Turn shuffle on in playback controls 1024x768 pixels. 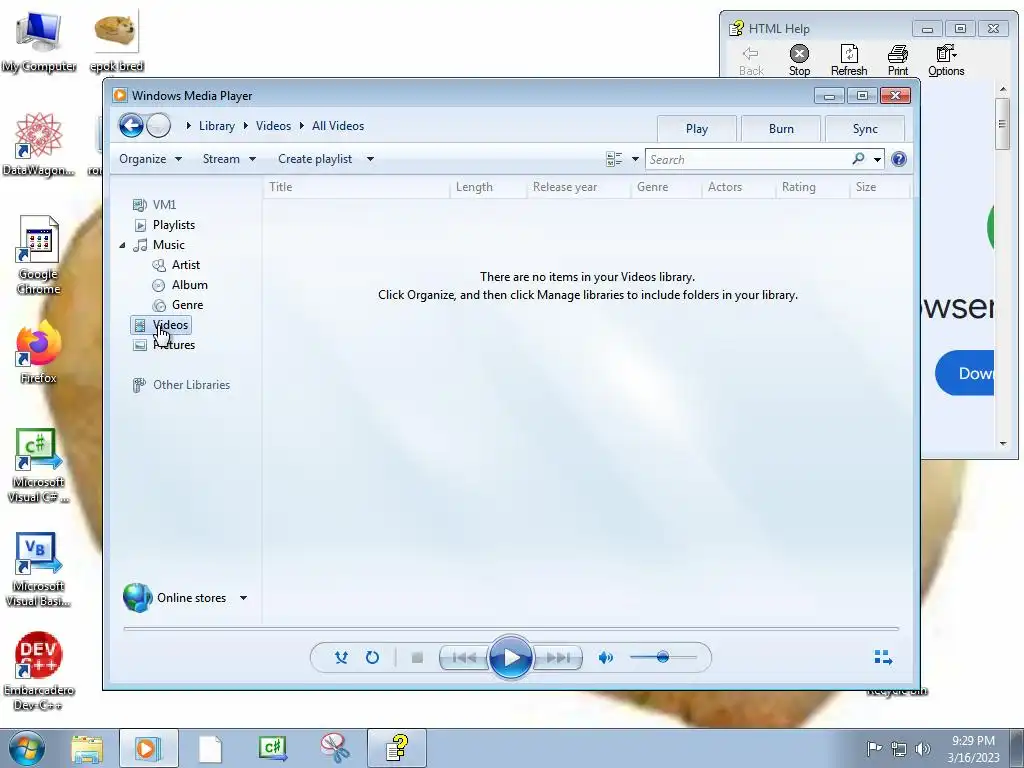coord(341,658)
